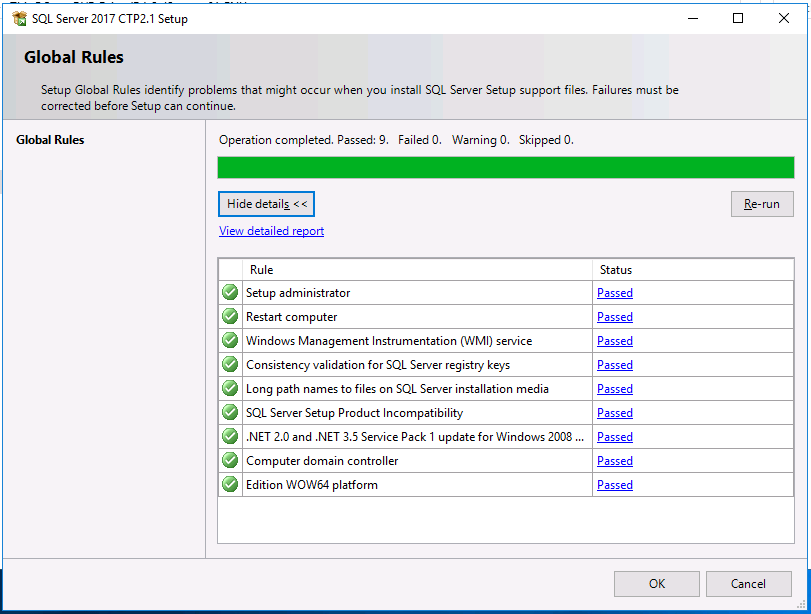Click green check icon beside WMI service rule

230,340
